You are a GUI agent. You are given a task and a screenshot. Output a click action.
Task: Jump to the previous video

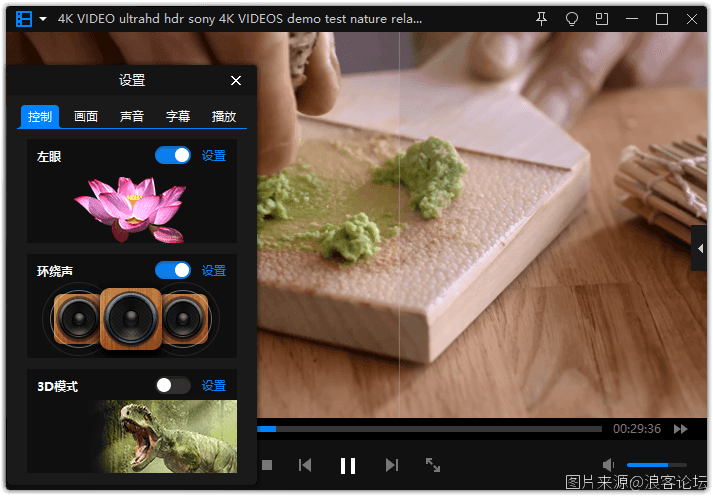pos(305,465)
